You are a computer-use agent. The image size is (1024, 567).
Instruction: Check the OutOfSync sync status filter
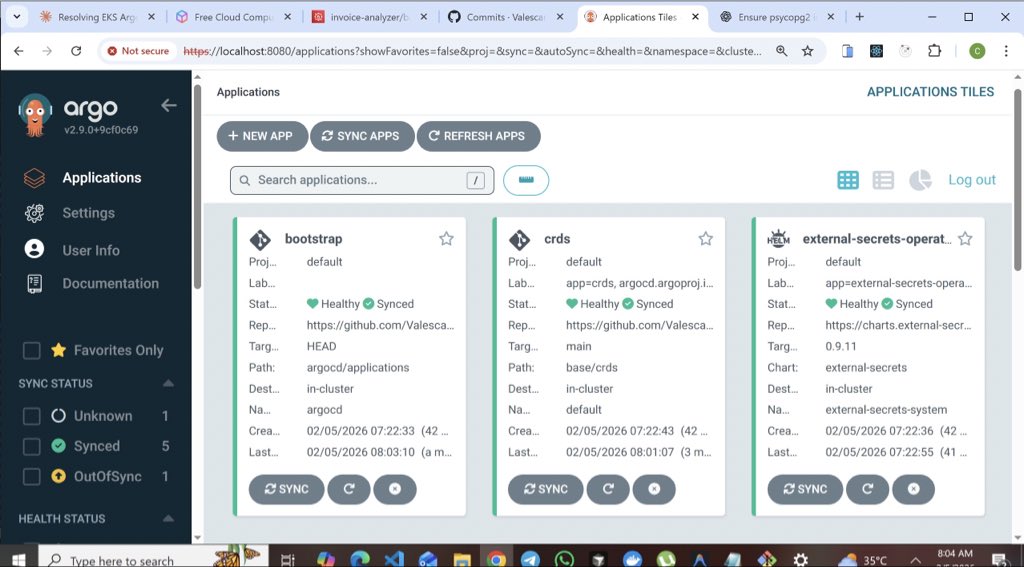[31, 477]
